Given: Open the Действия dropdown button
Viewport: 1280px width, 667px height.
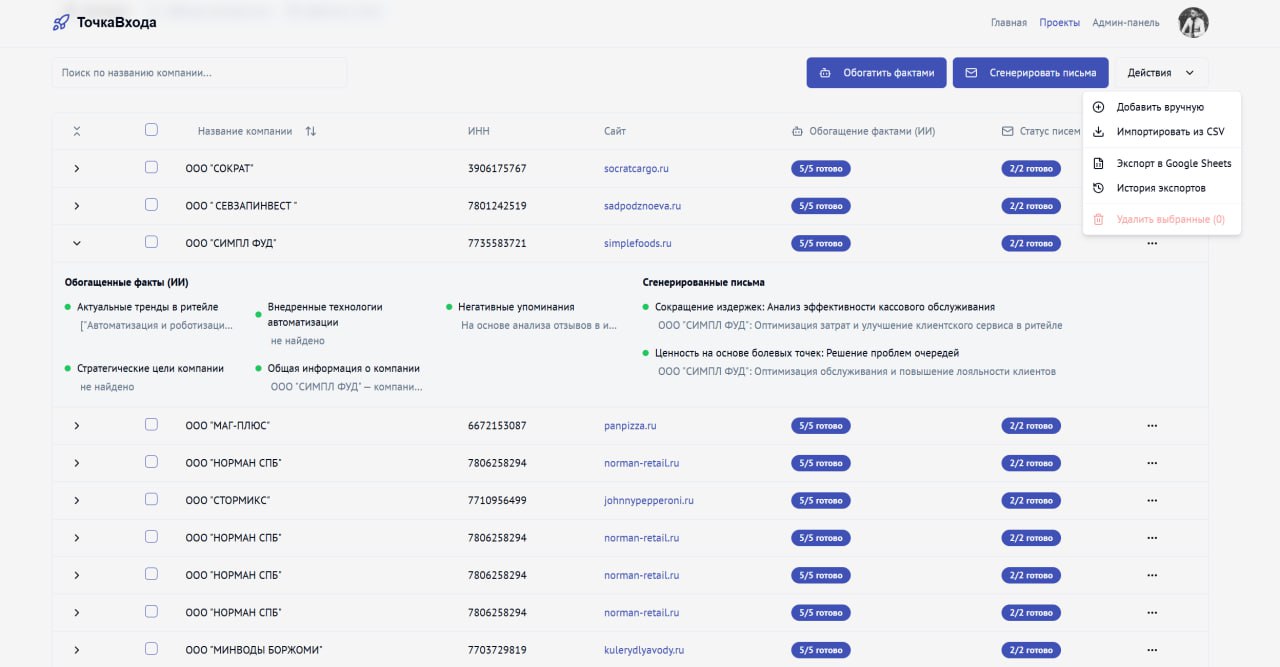Looking at the screenshot, I should [1160, 72].
